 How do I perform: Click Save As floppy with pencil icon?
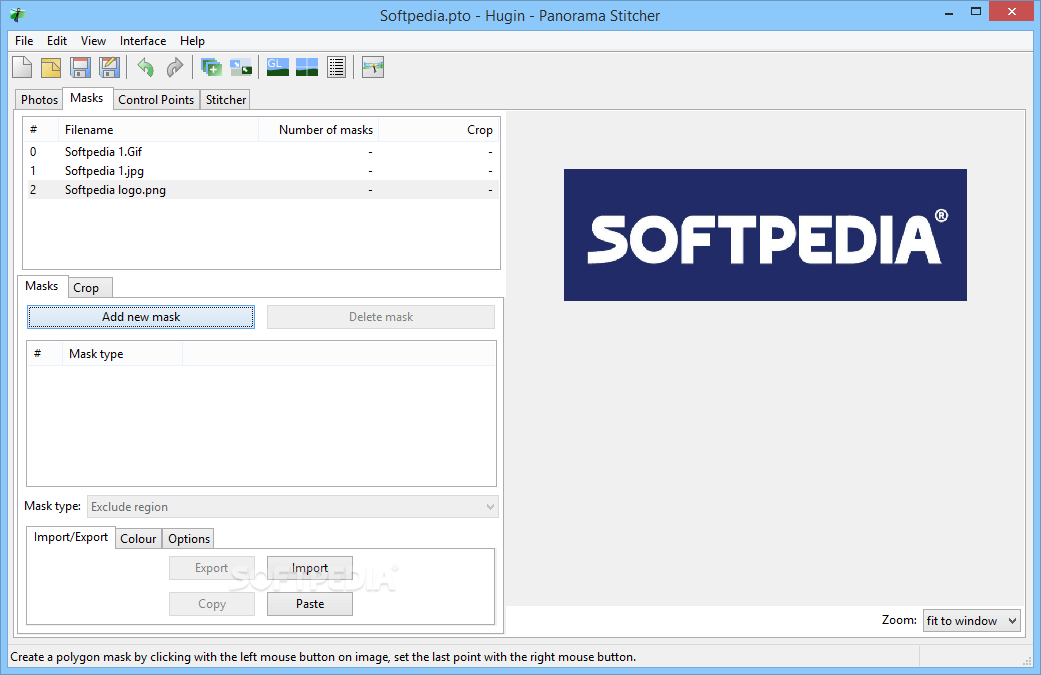(x=110, y=67)
